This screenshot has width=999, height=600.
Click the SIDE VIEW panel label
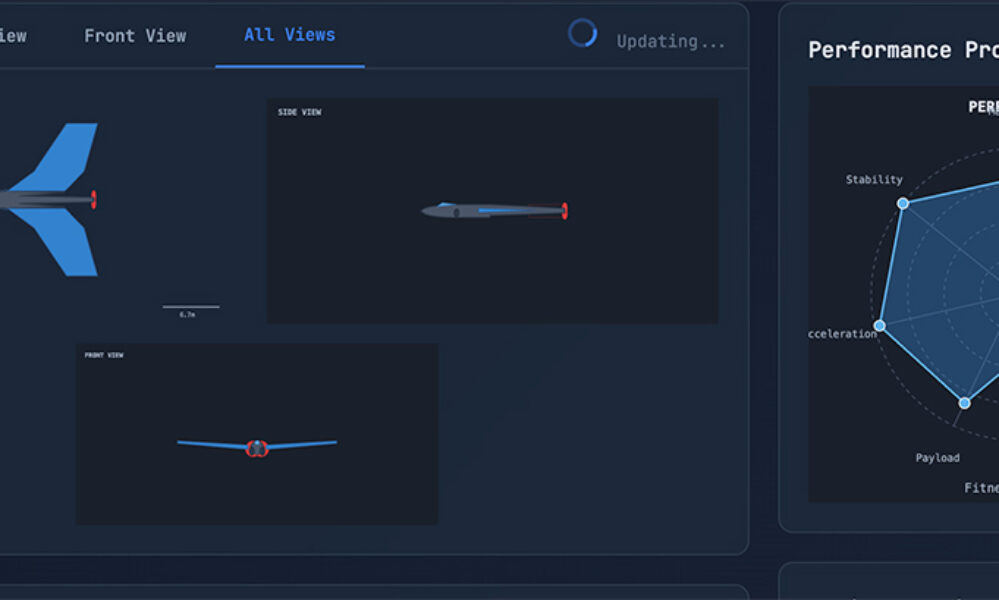[299, 112]
